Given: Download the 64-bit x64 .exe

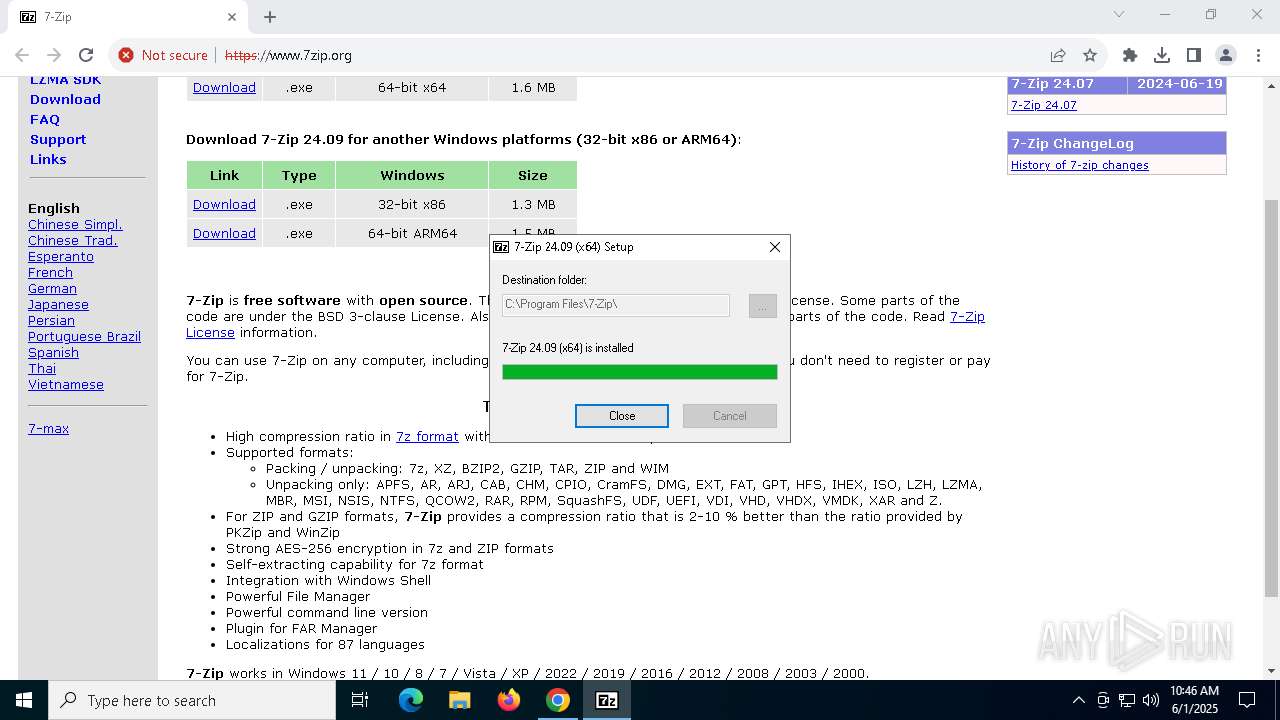Looking at the screenshot, I should coord(224,87).
